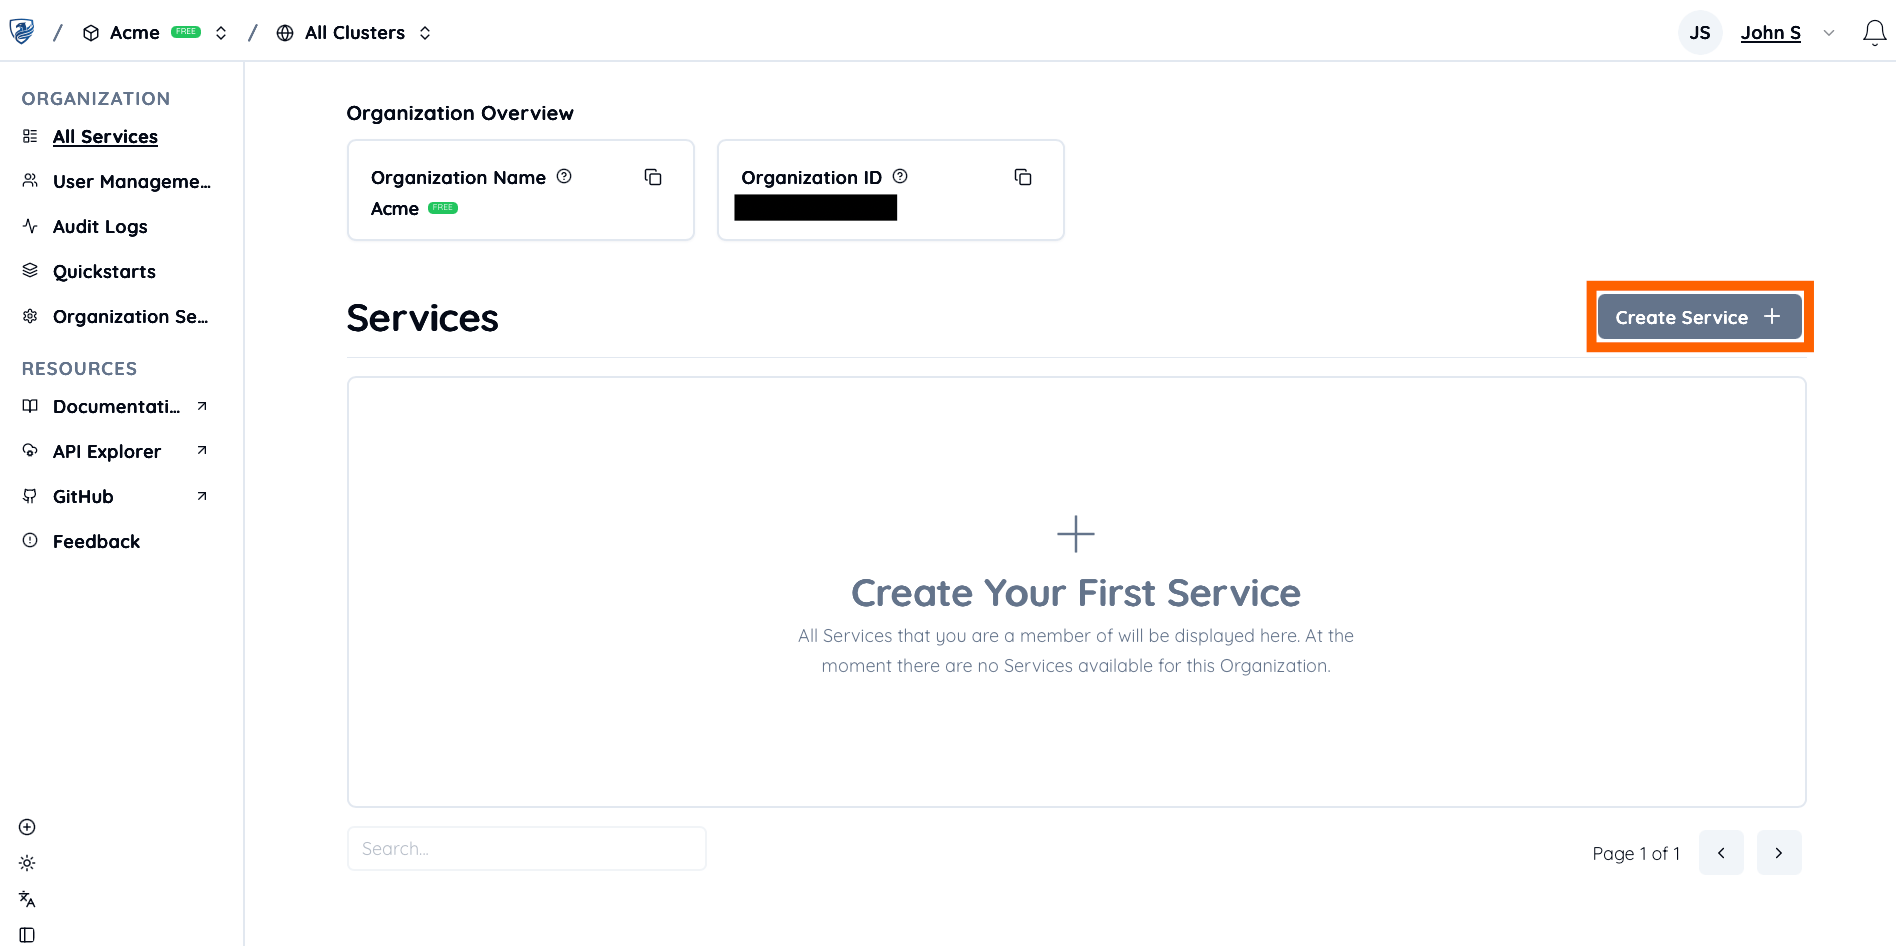
Task: Click the Page 1 of 1 label
Action: point(1636,854)
